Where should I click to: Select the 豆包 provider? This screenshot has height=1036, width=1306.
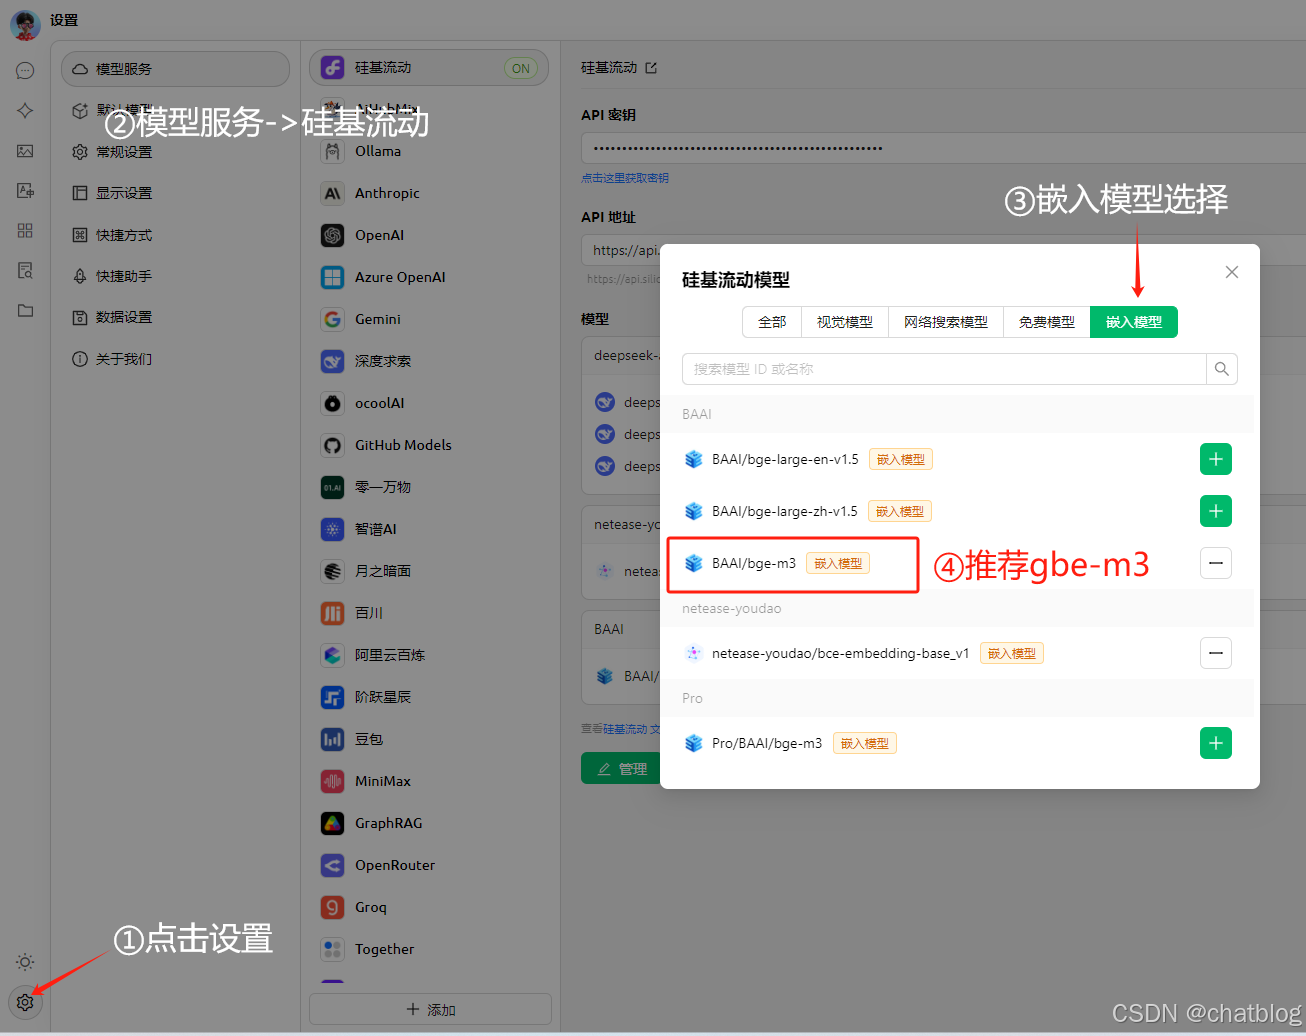point(429,739)
